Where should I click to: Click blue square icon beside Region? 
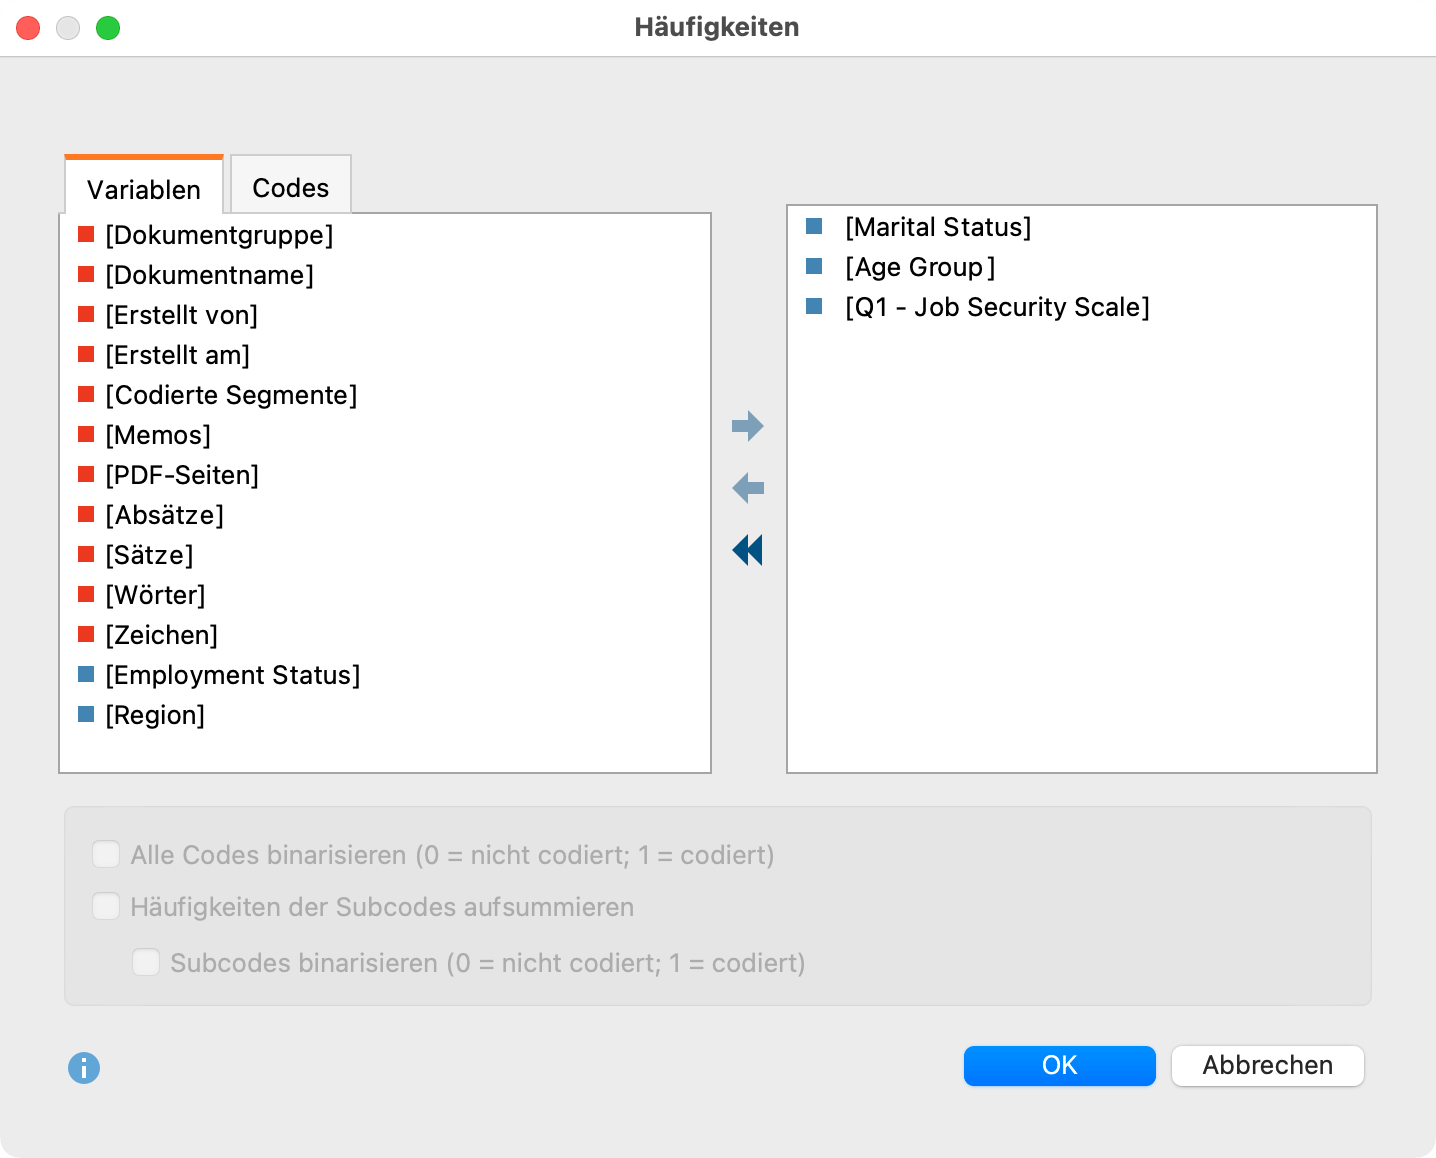(86, 714)
